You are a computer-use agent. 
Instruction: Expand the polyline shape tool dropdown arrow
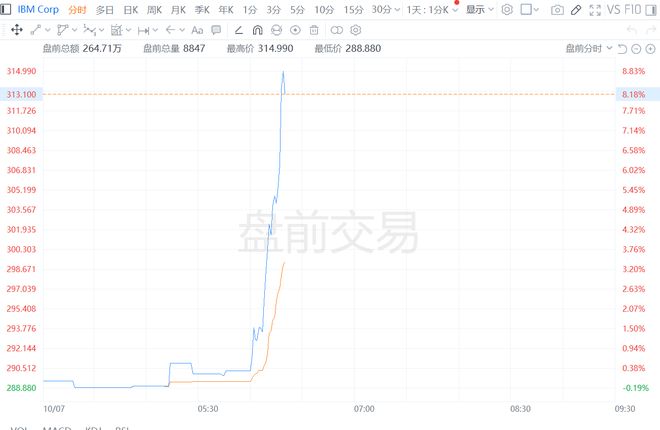75,30
